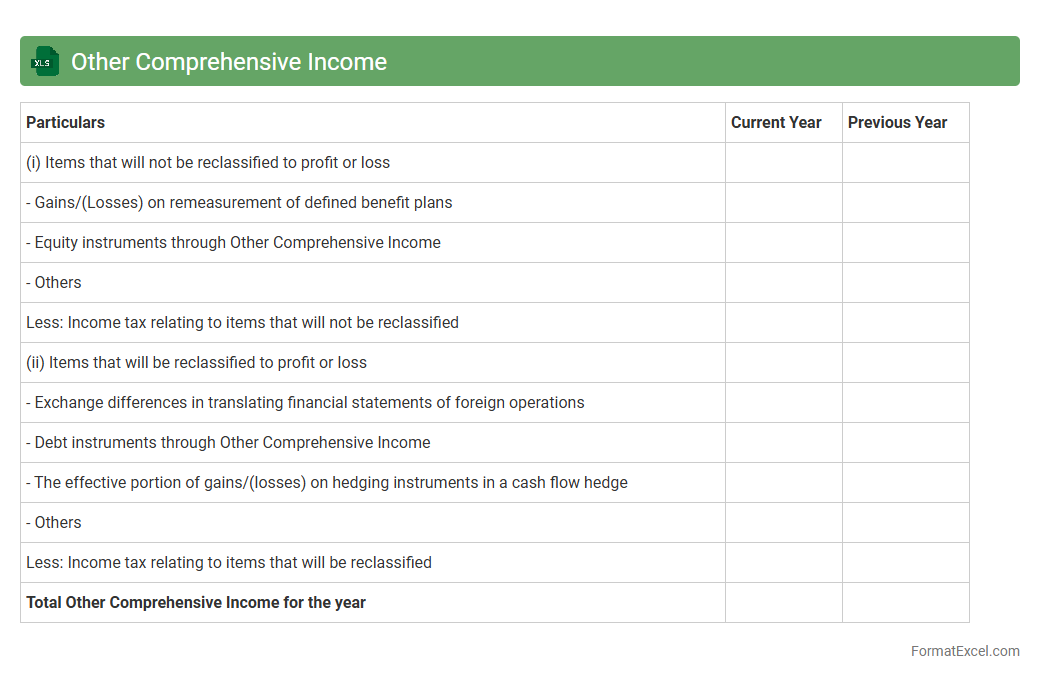This screenshot has height=680, width=1040.
Task: Select the Equity instruments through OCI label
Action: [x=233, y=242]
